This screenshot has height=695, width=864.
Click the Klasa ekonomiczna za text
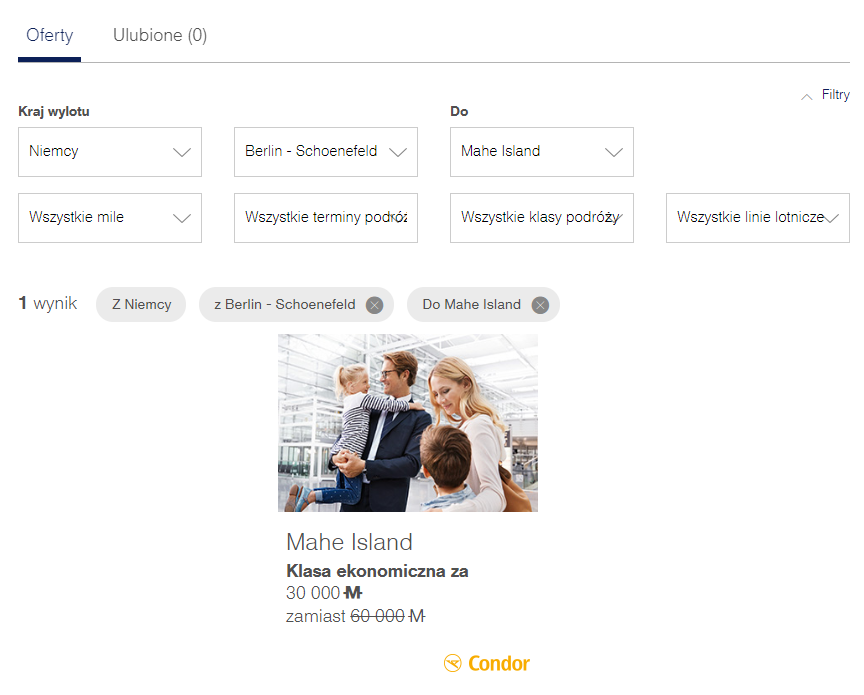pyautogui.click(x=377, y=571)
